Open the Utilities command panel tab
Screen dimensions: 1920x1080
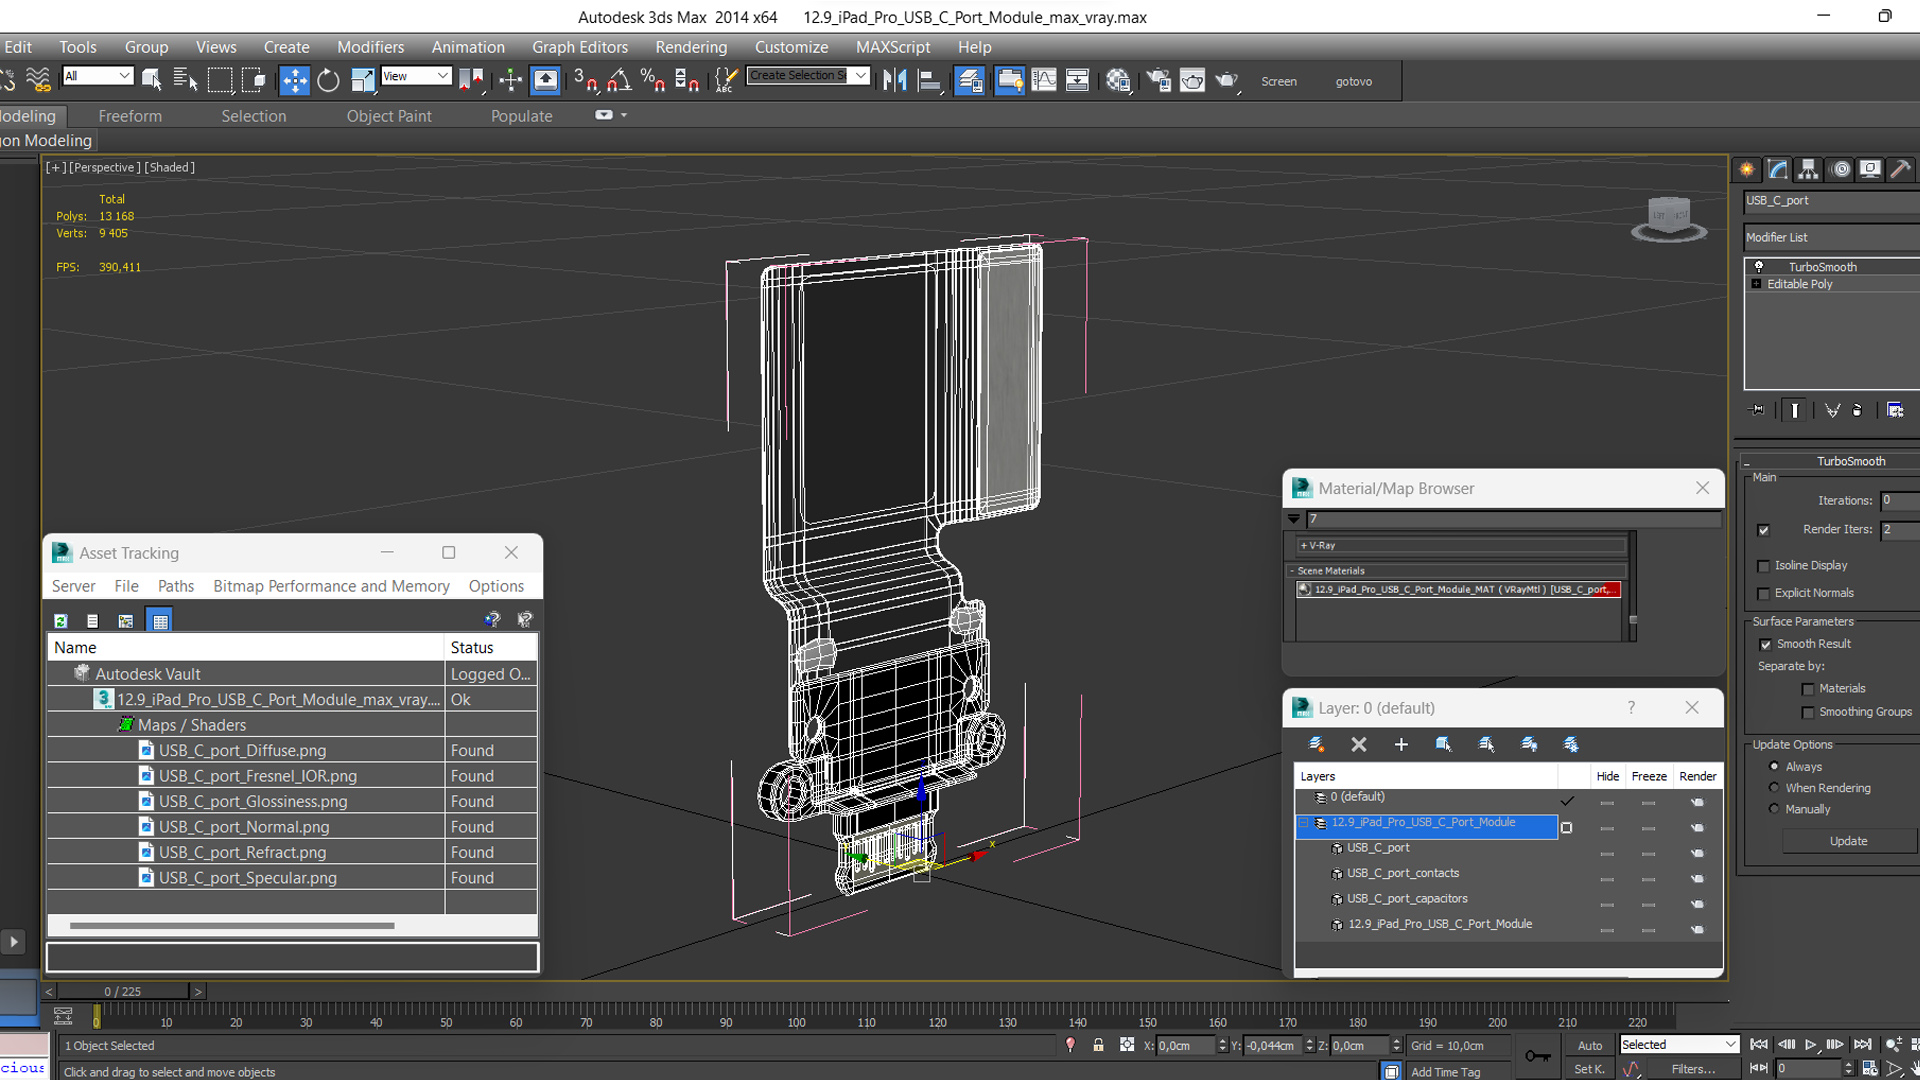click(x=1901, y=170)
